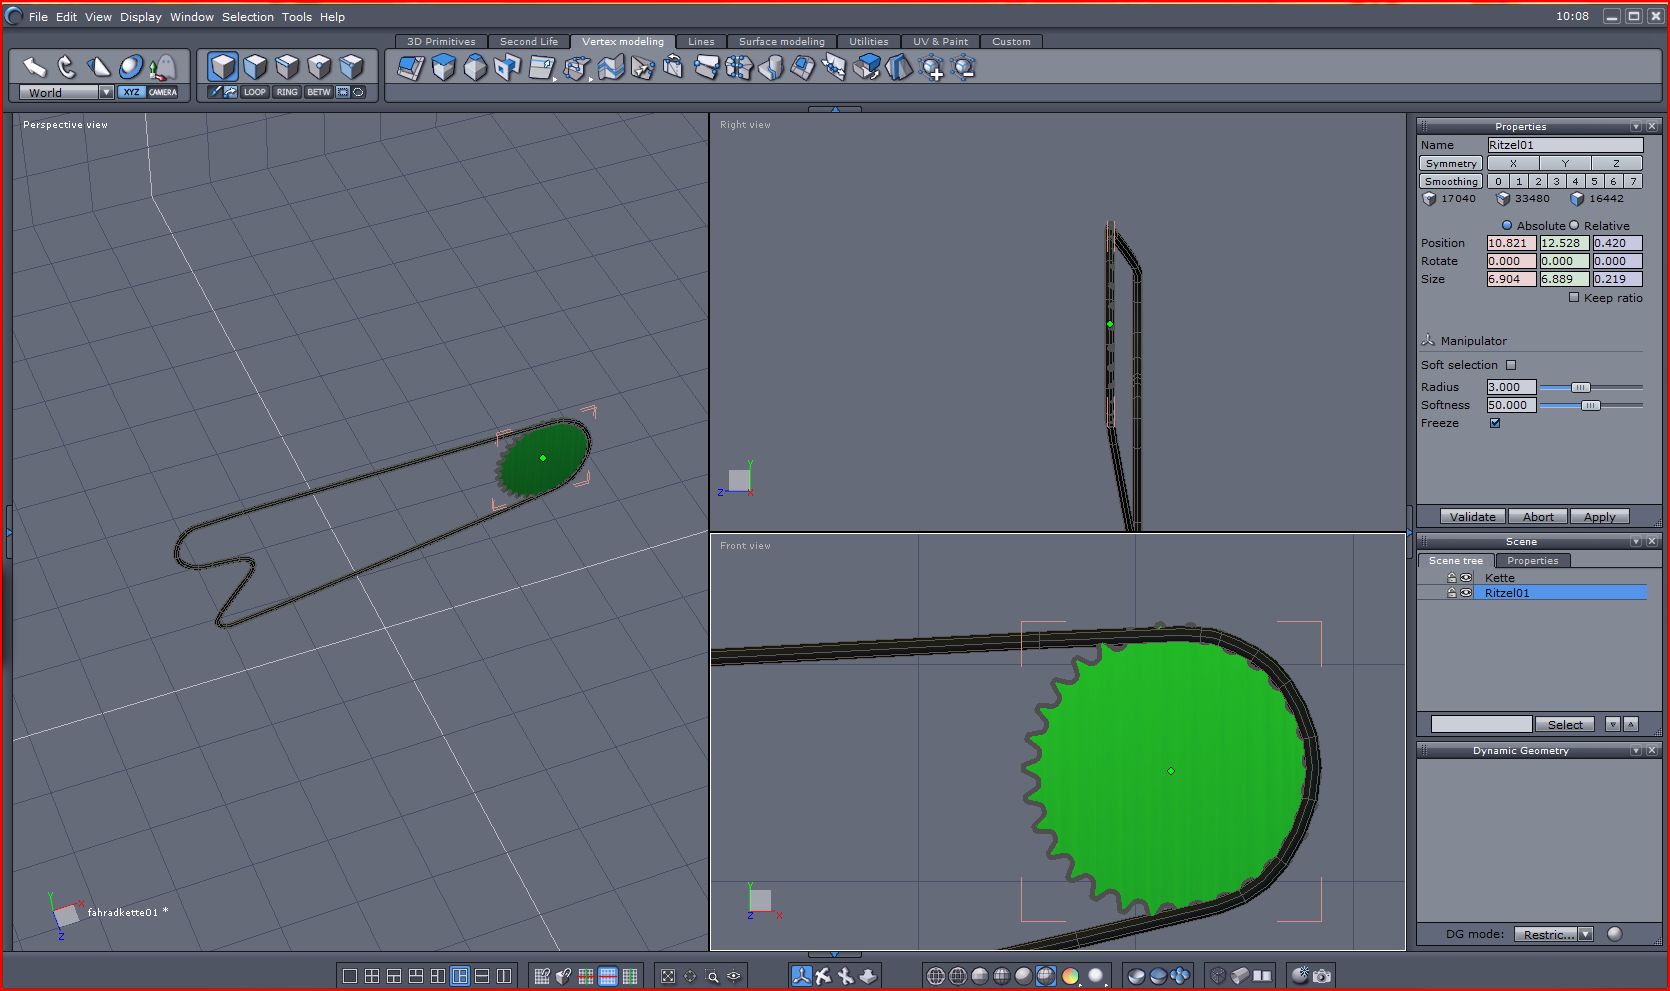Select Kette in the scene tree
Screen dimensions: 1670x991
click(1499, 578)
